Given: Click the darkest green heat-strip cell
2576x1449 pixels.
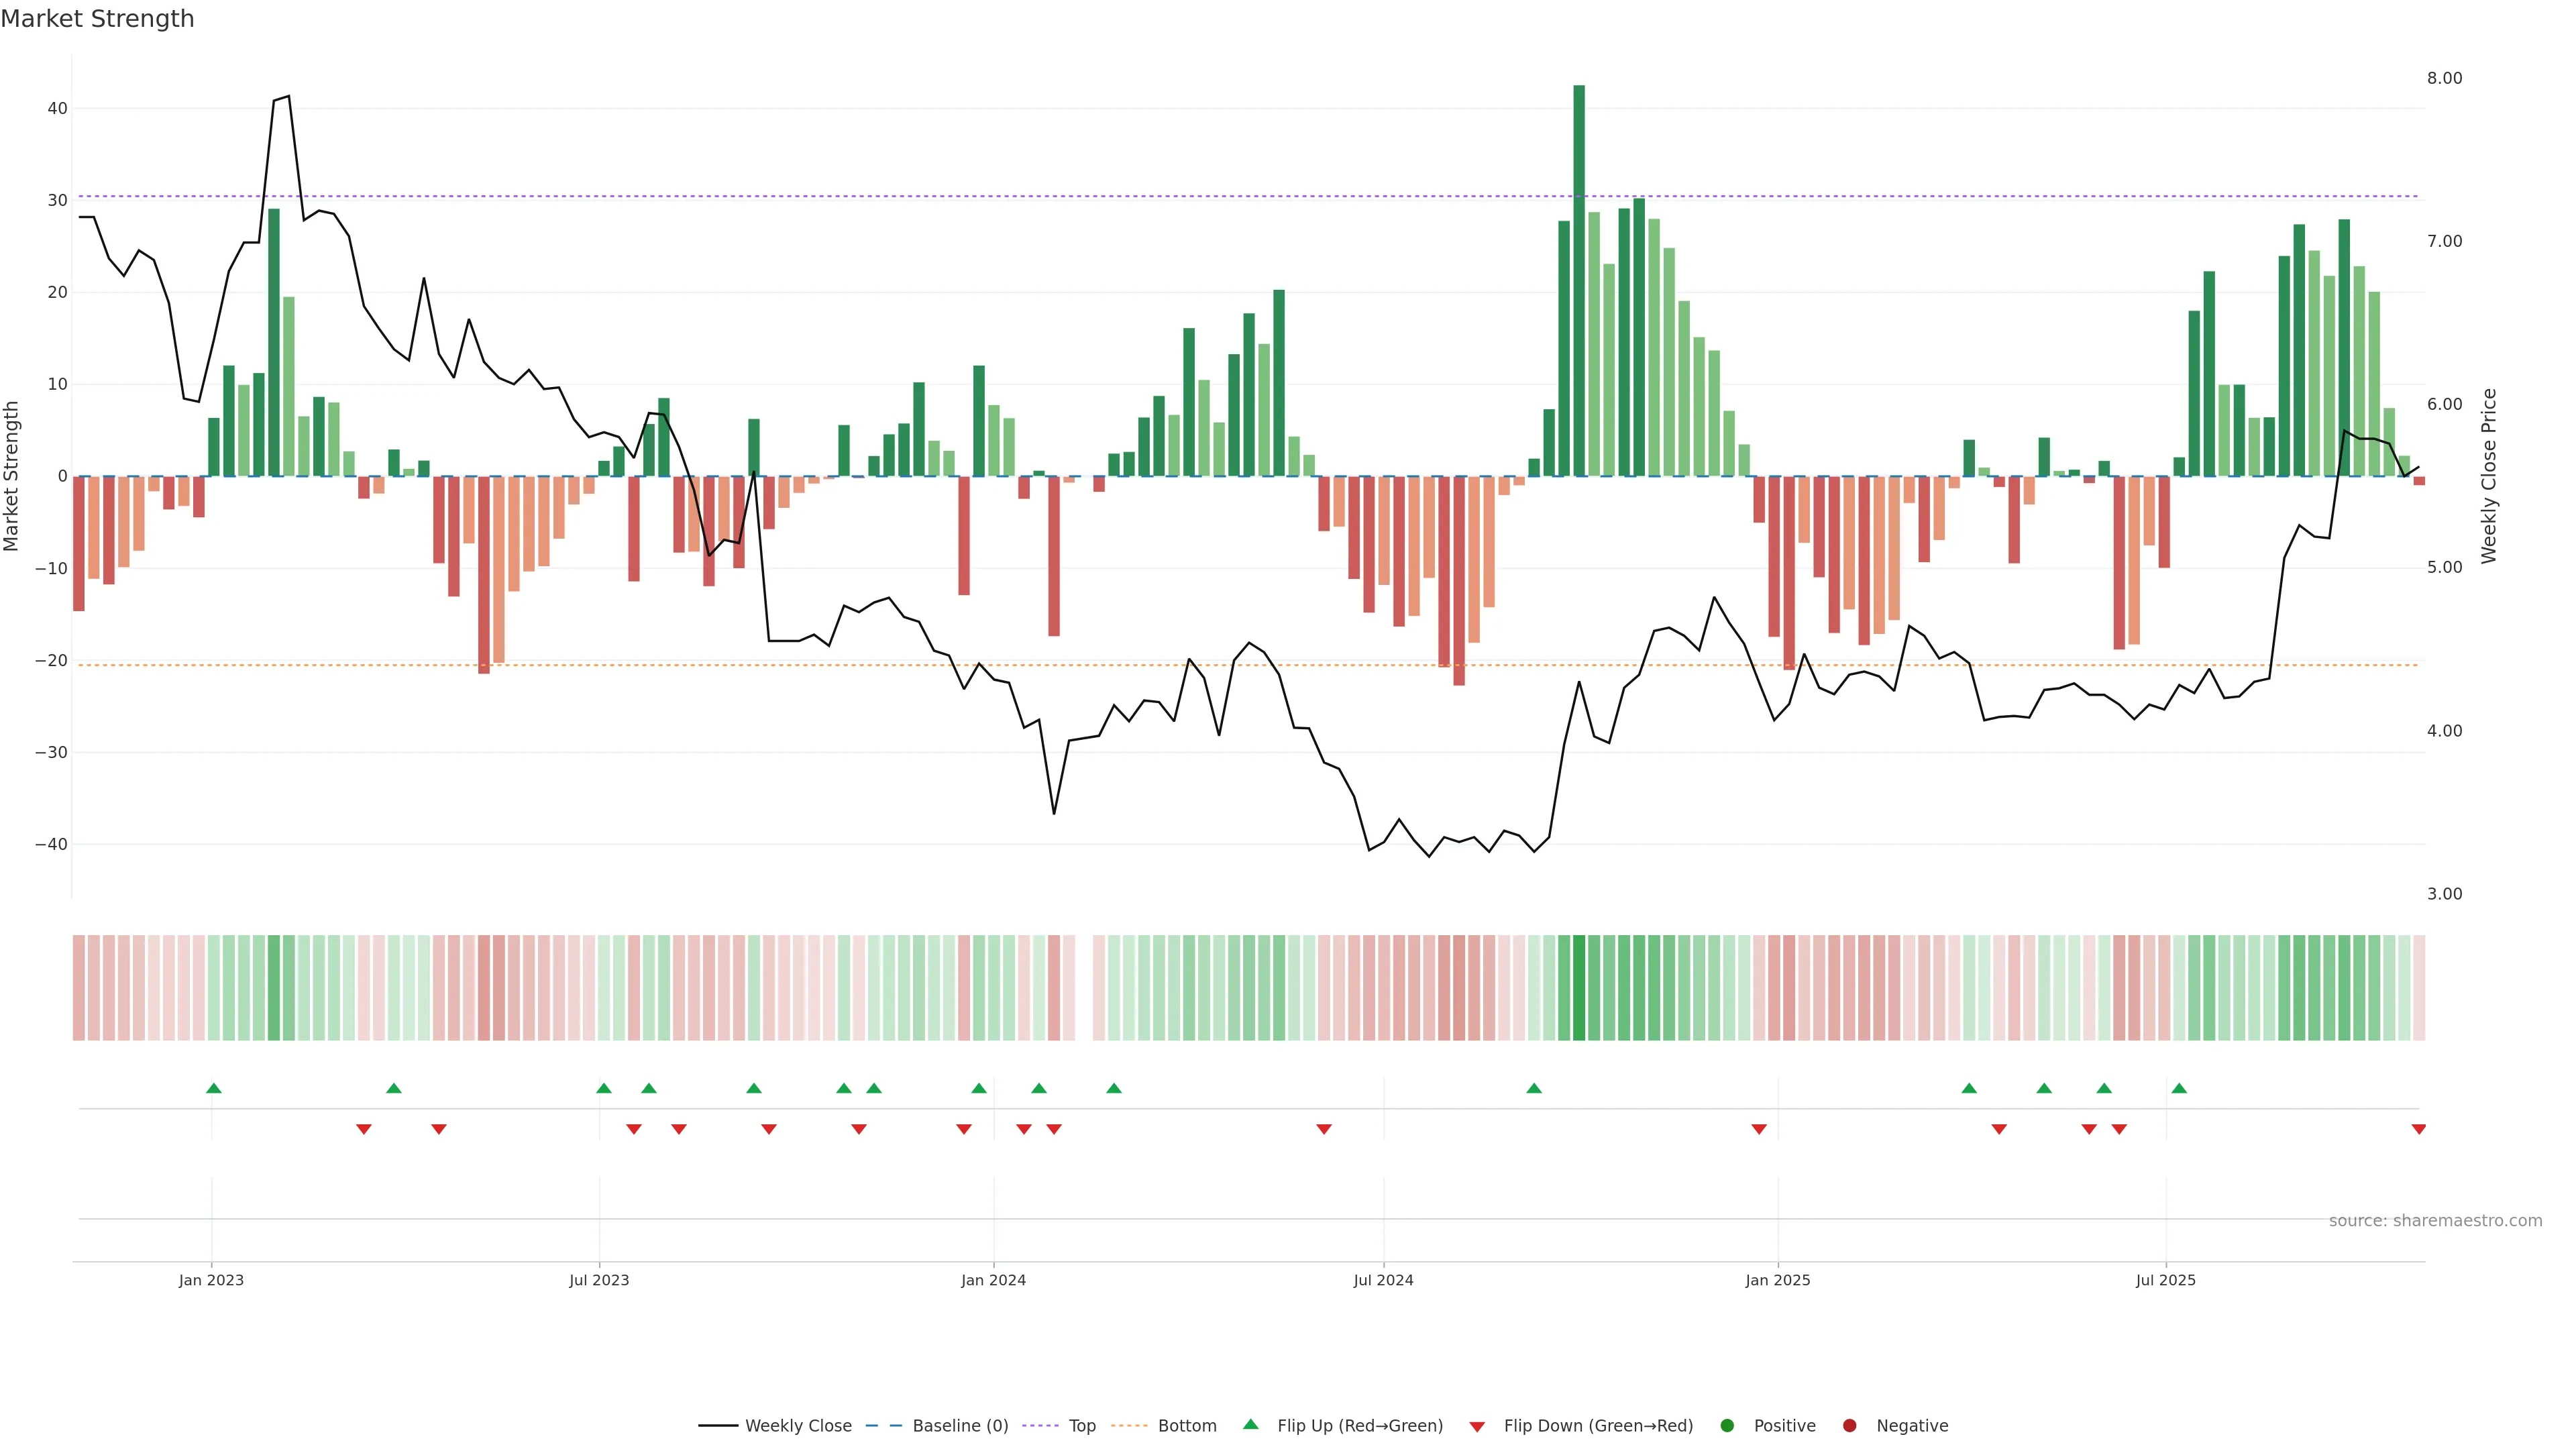Looking at the screenshot, I should 1579,988.
